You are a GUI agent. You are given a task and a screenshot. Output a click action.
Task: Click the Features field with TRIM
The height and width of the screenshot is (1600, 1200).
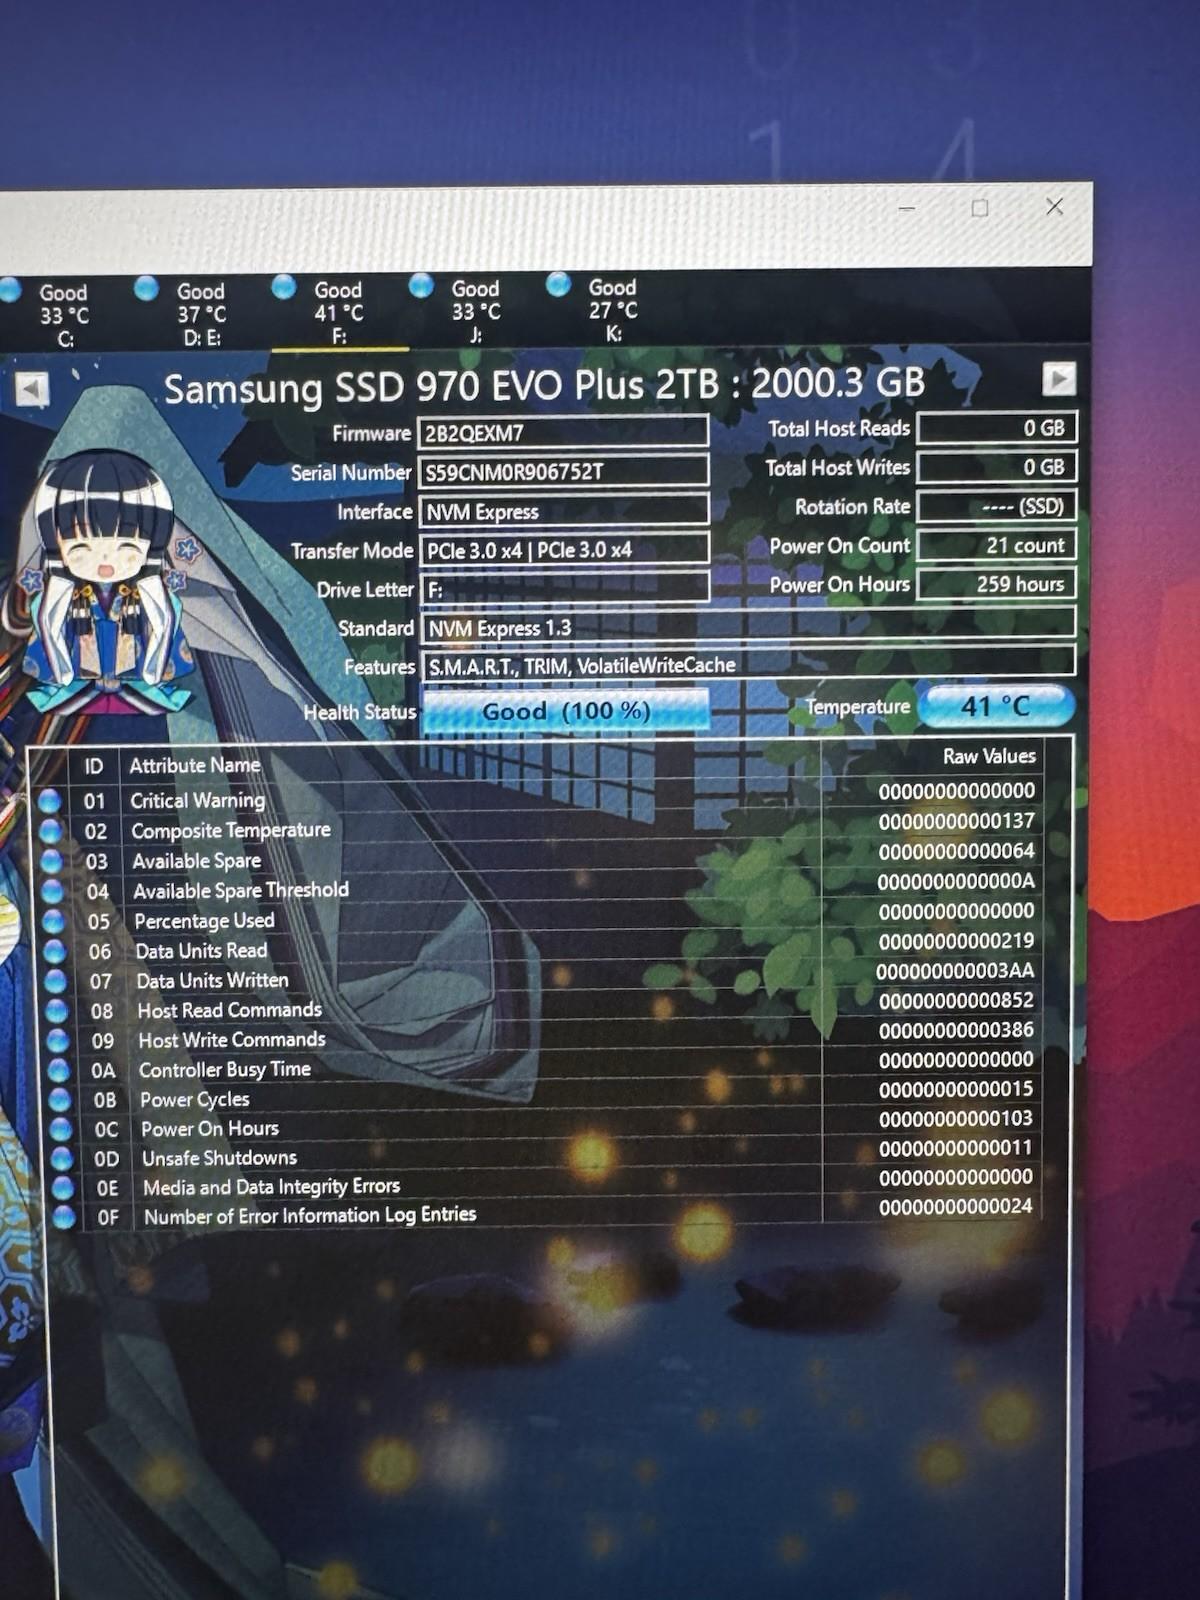click(x=748, y=665)
